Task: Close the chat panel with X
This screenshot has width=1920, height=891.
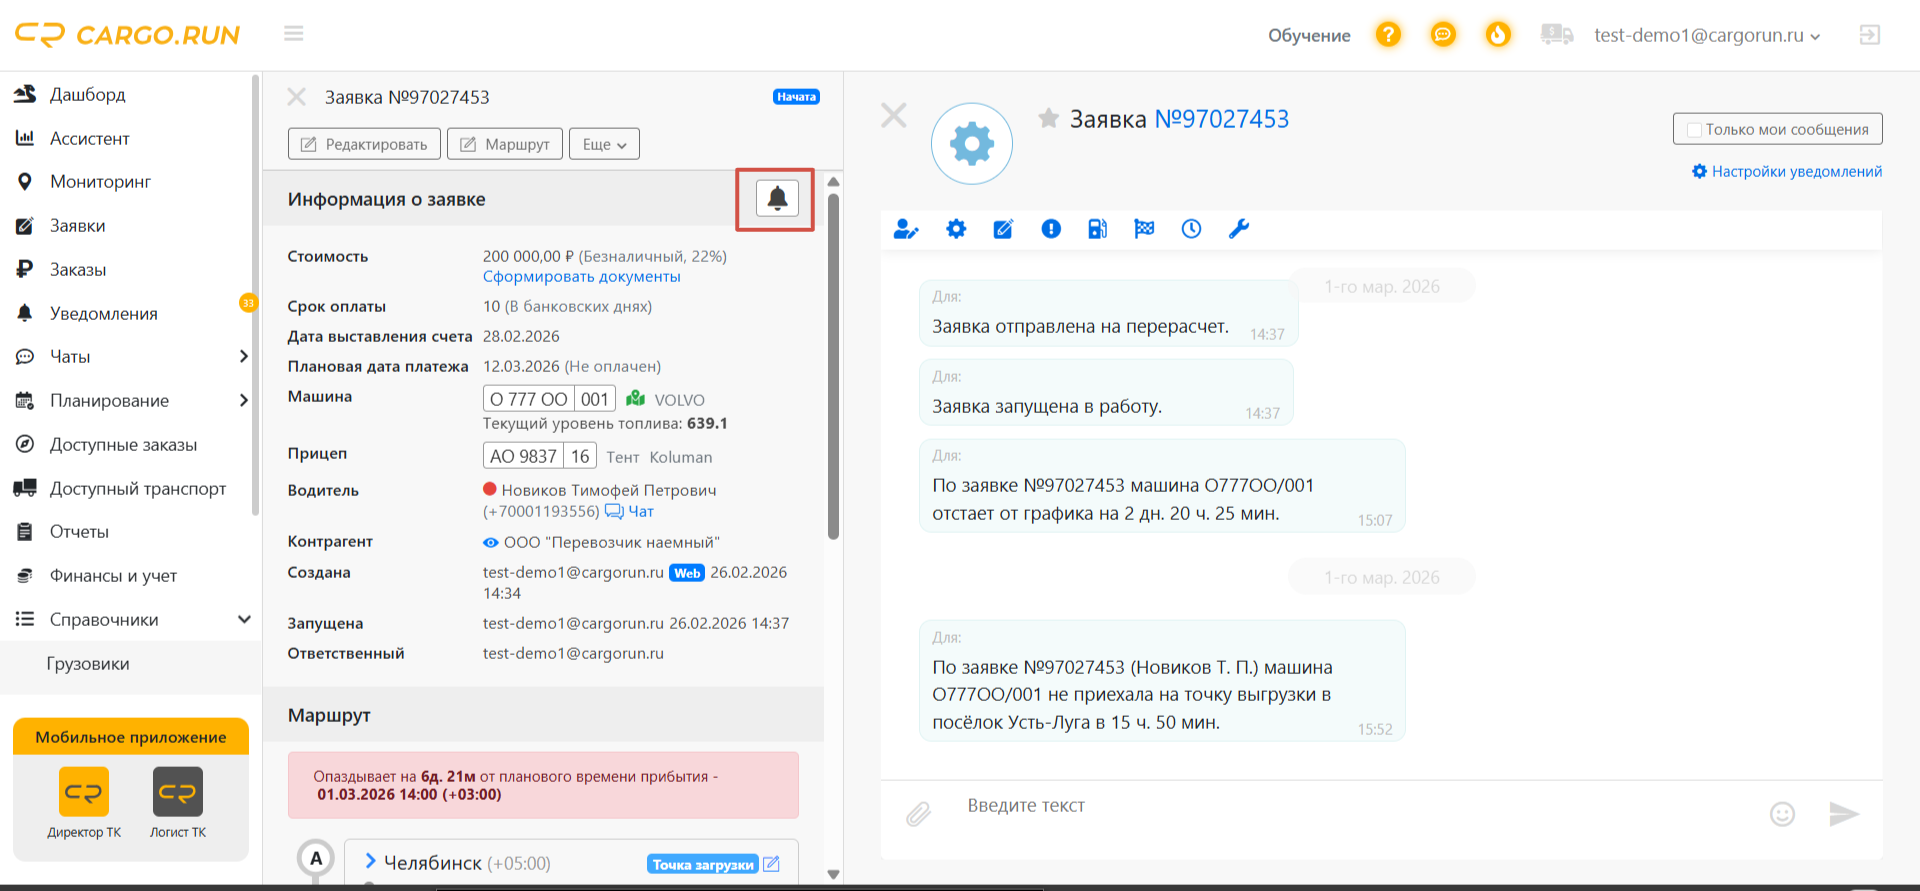Action: coord(894,115)
